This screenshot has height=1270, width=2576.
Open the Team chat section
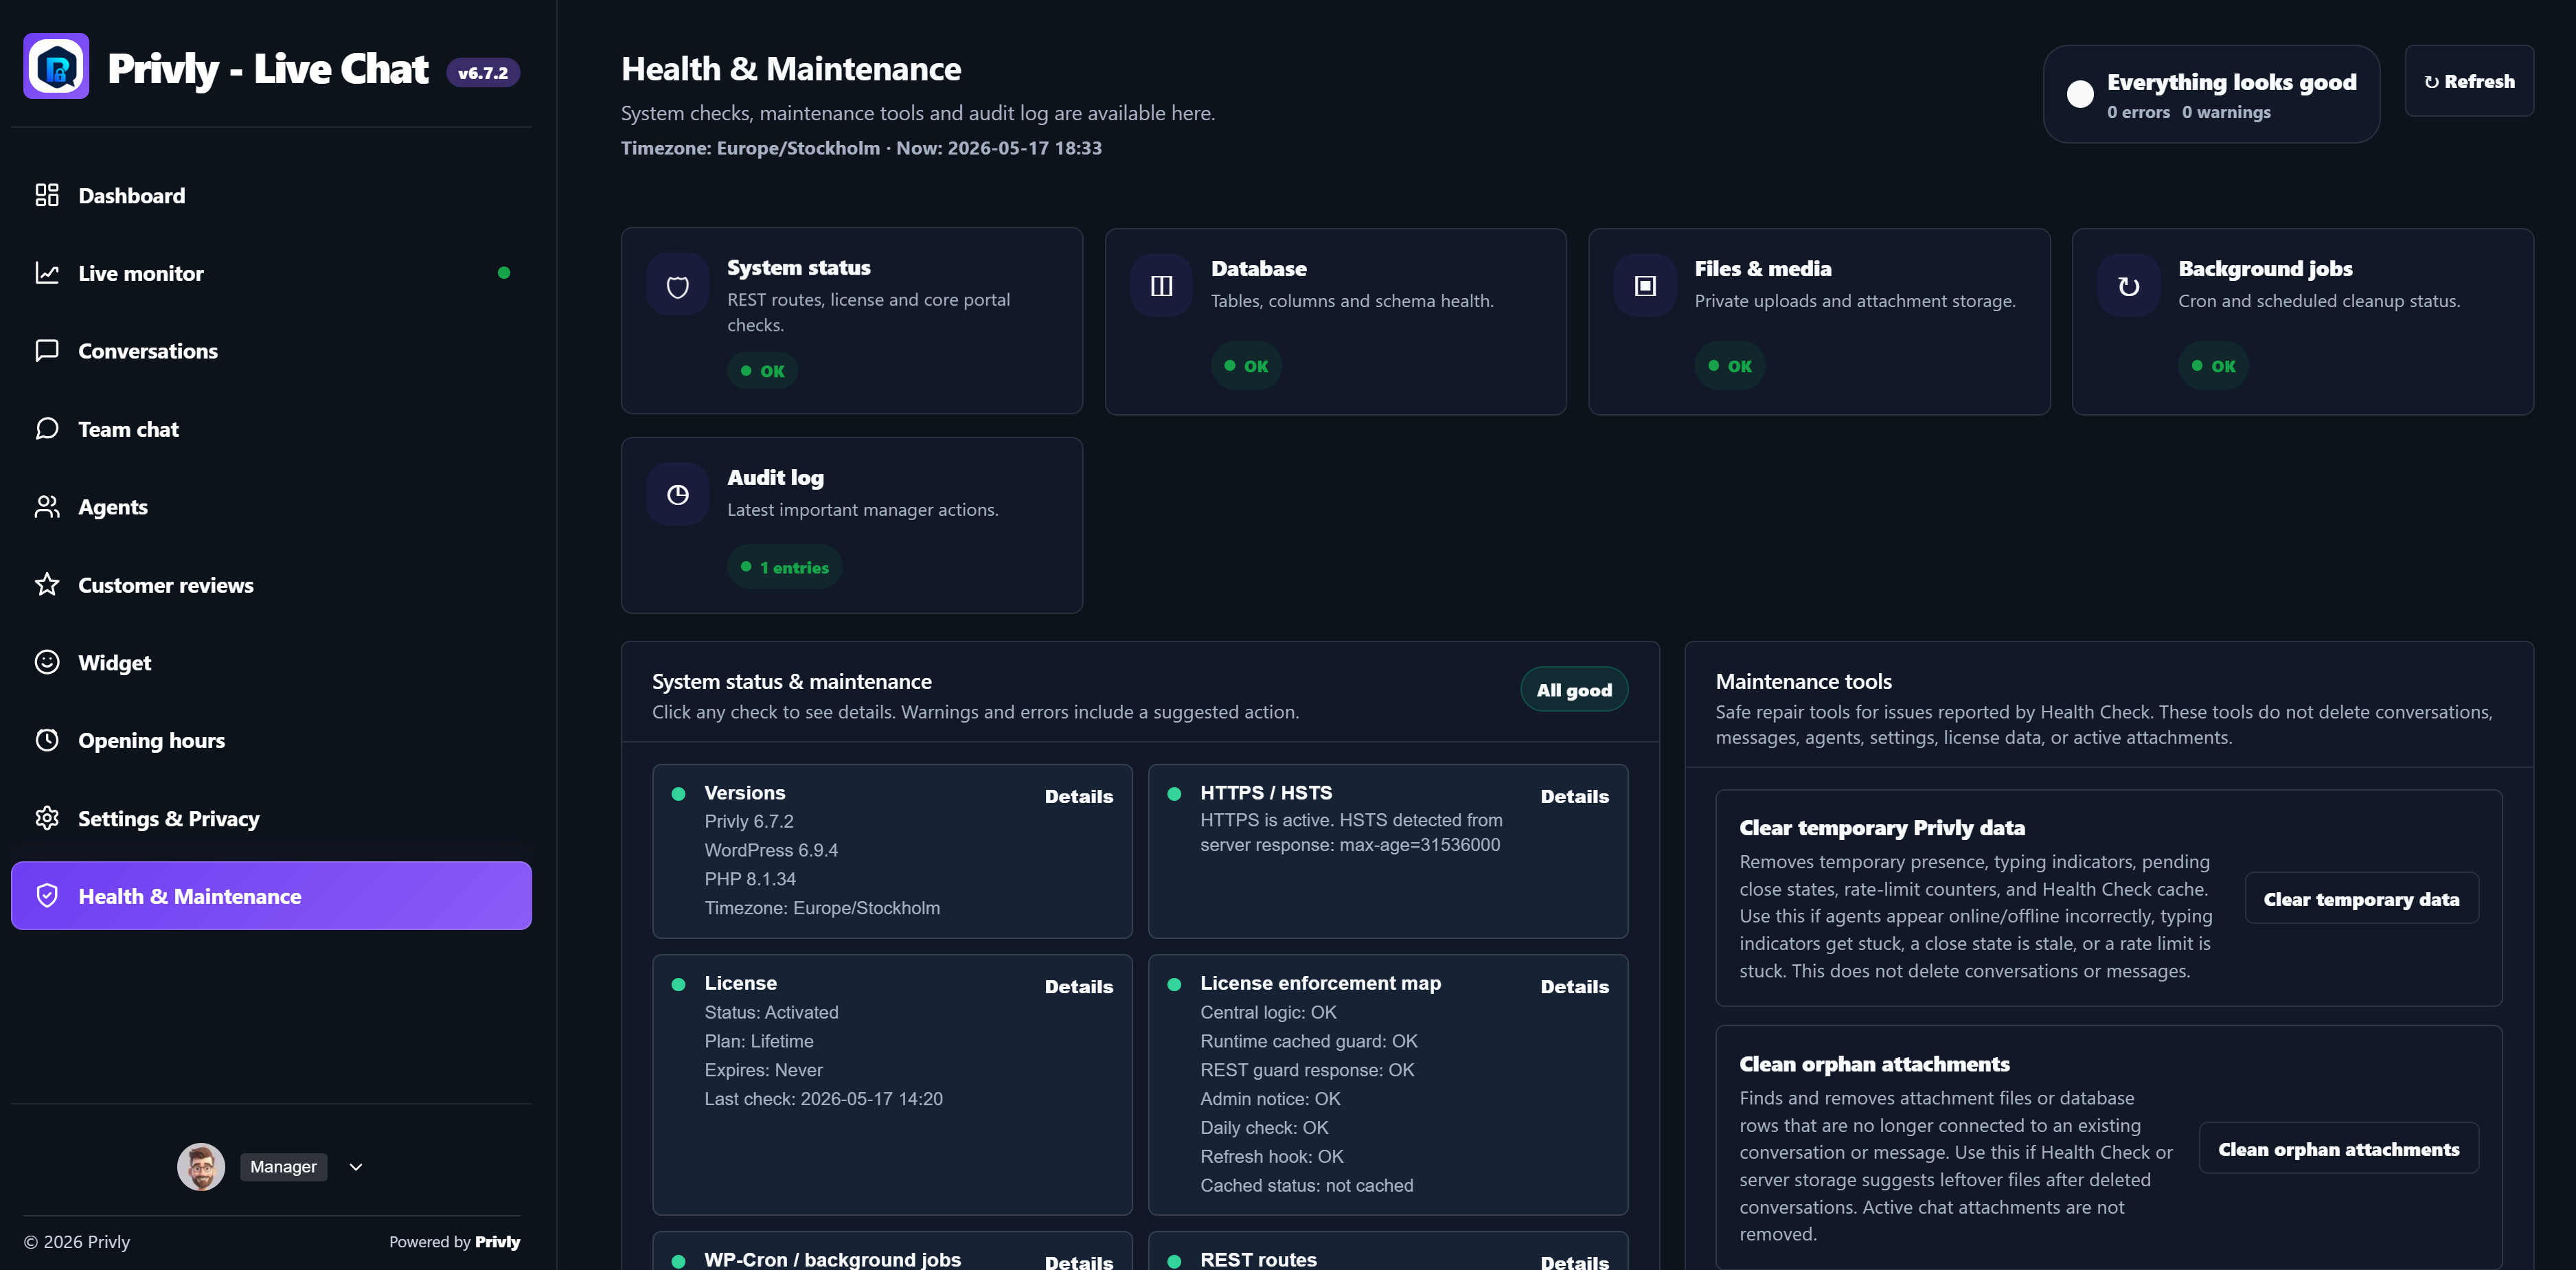tap(271, 429)
